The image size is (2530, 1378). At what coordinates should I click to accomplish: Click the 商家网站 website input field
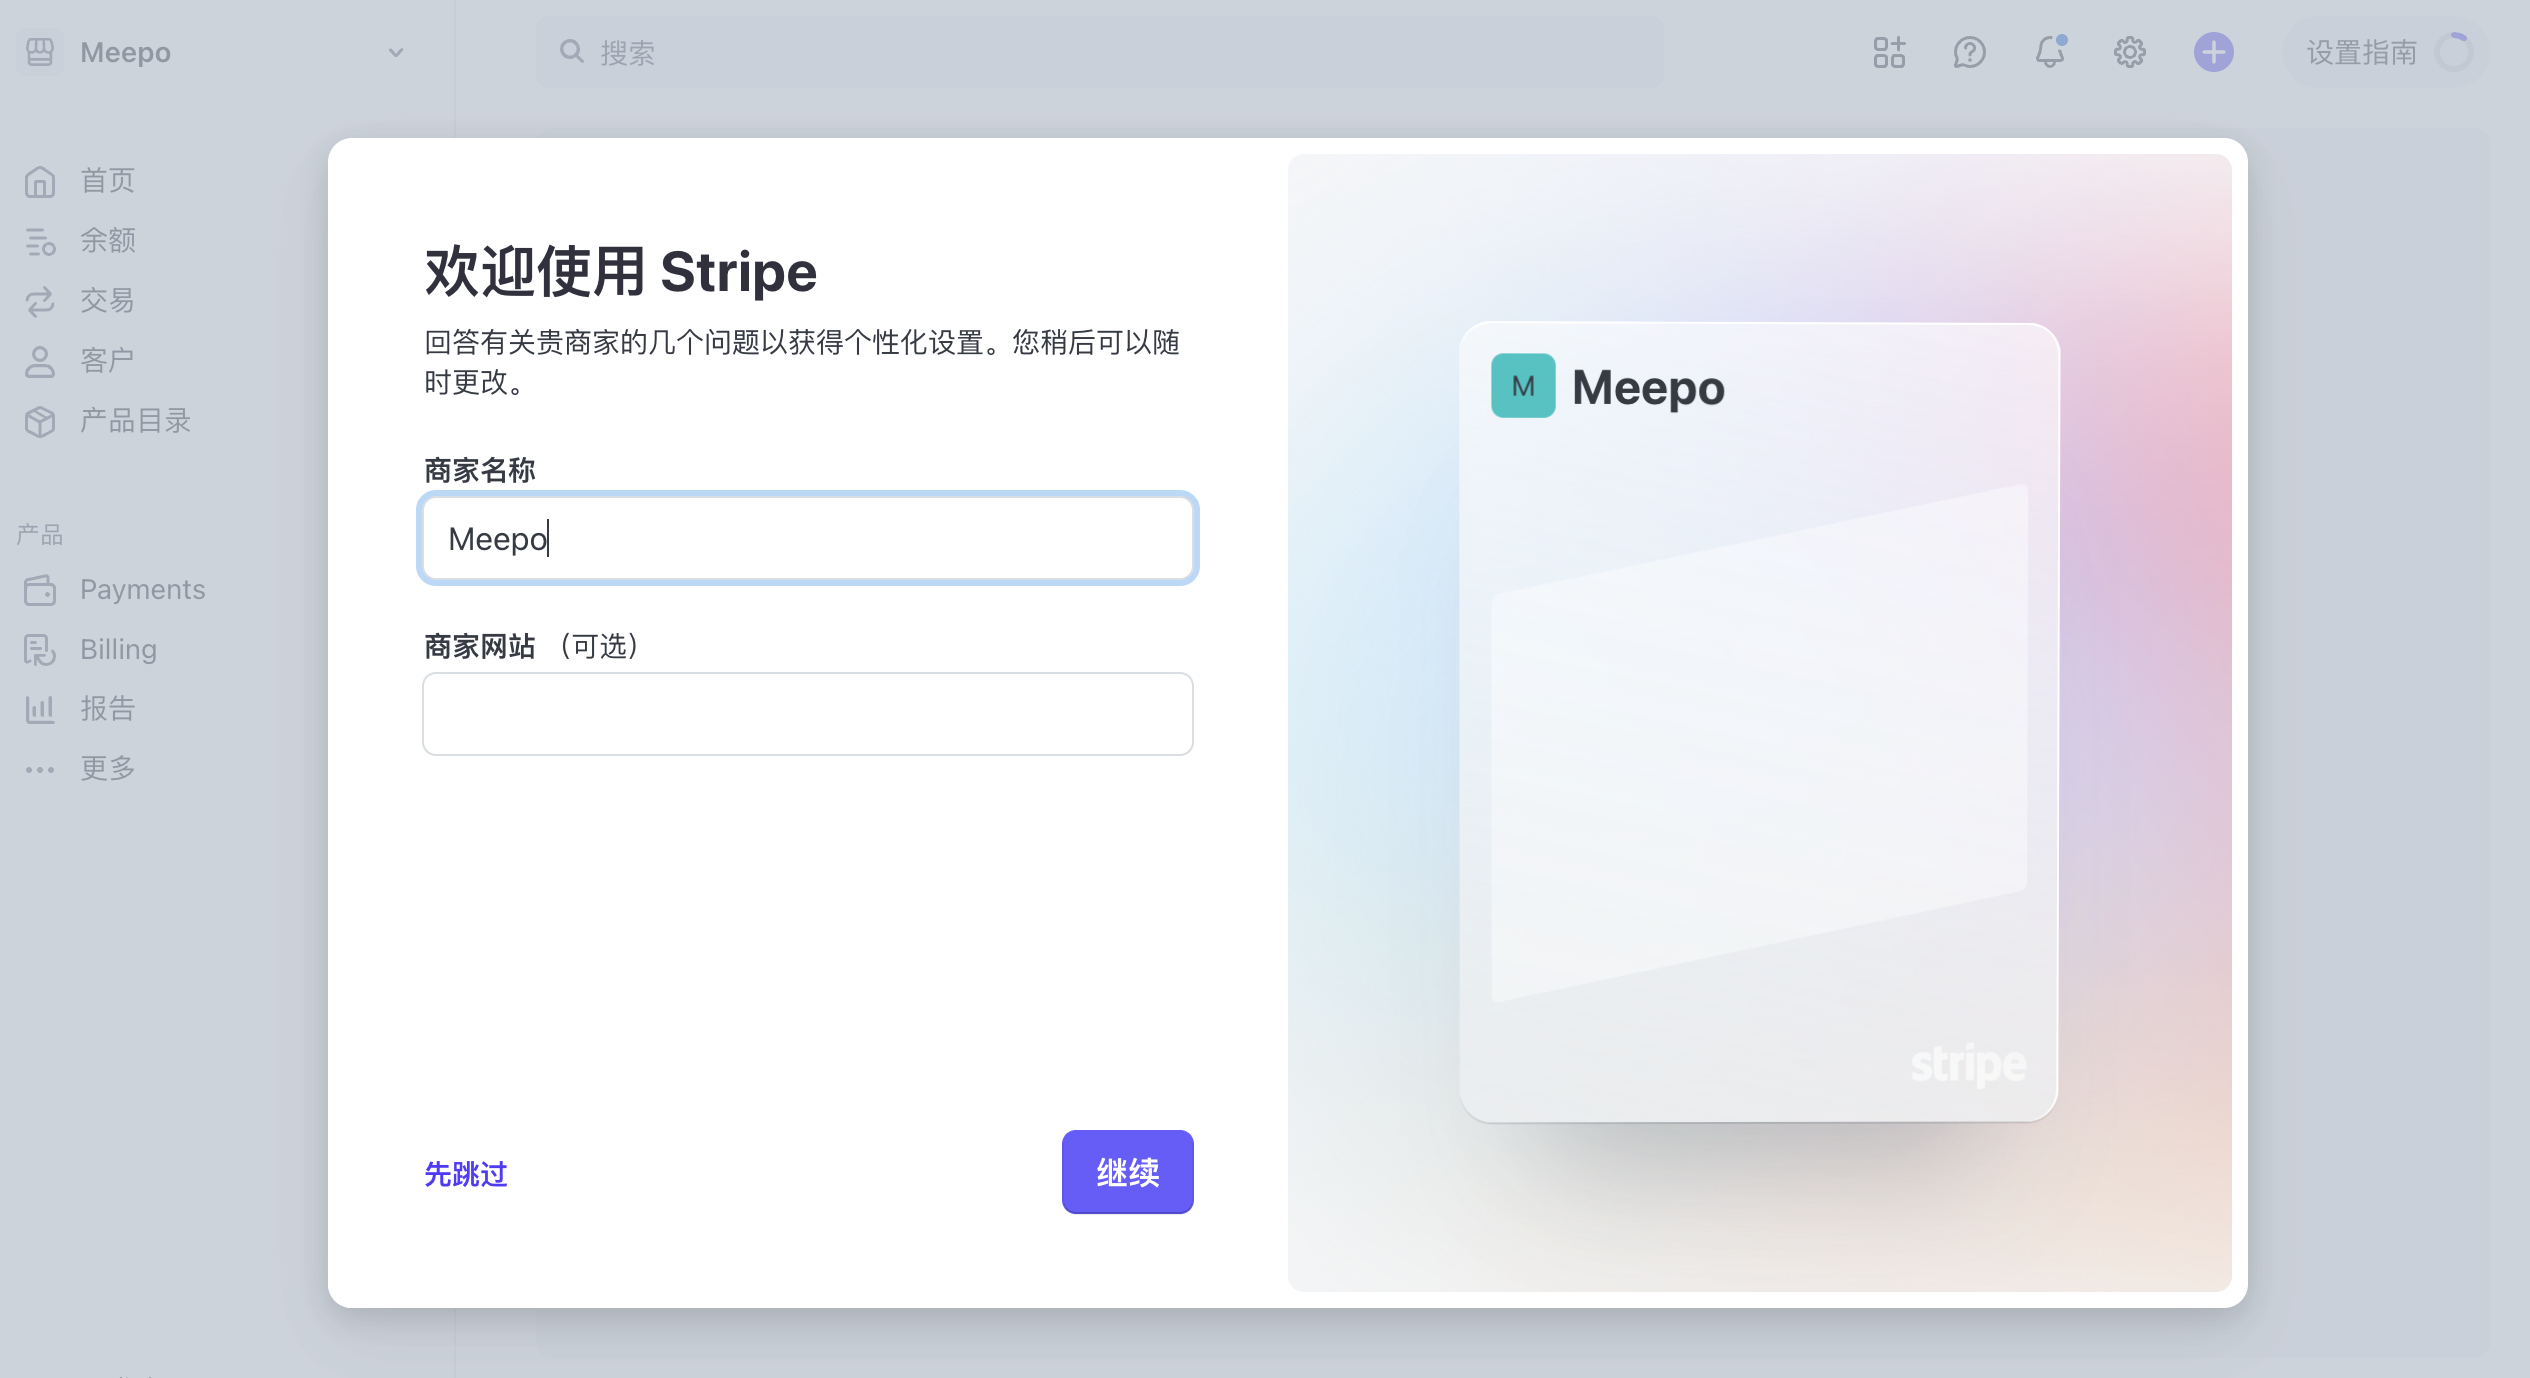(808, 714)
